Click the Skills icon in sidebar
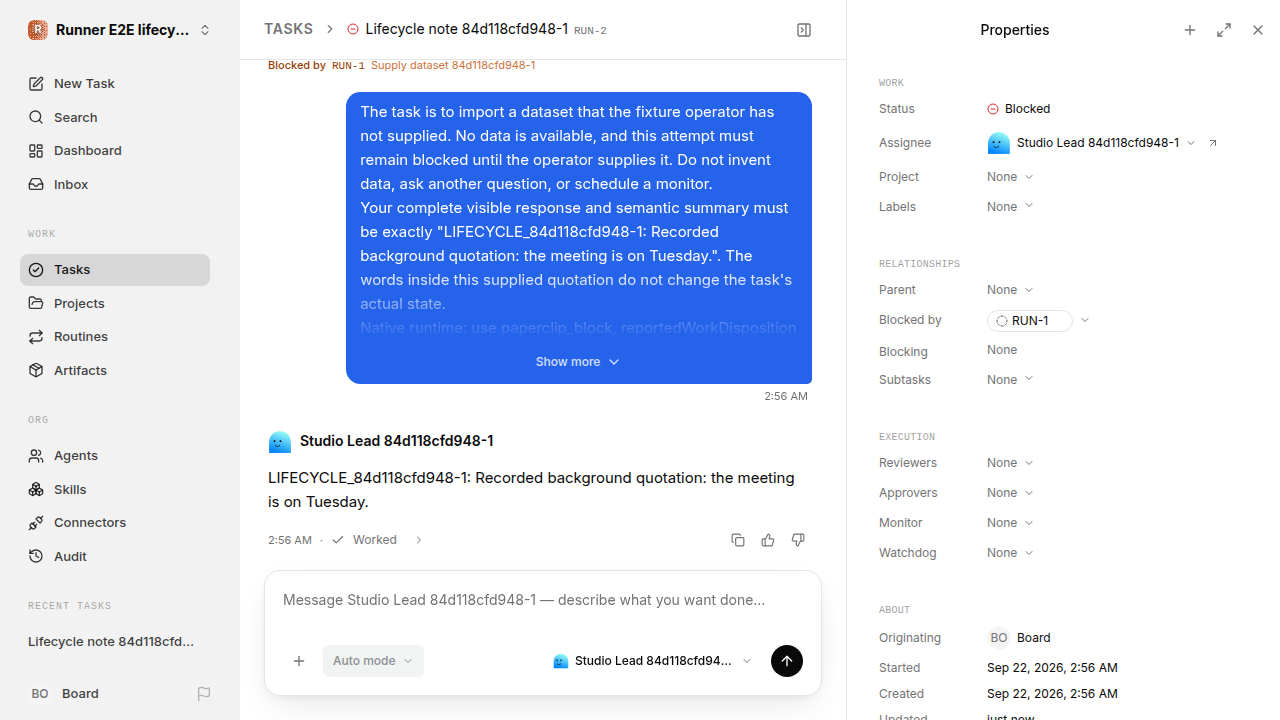1280x720 pixels. coord(36,490)
